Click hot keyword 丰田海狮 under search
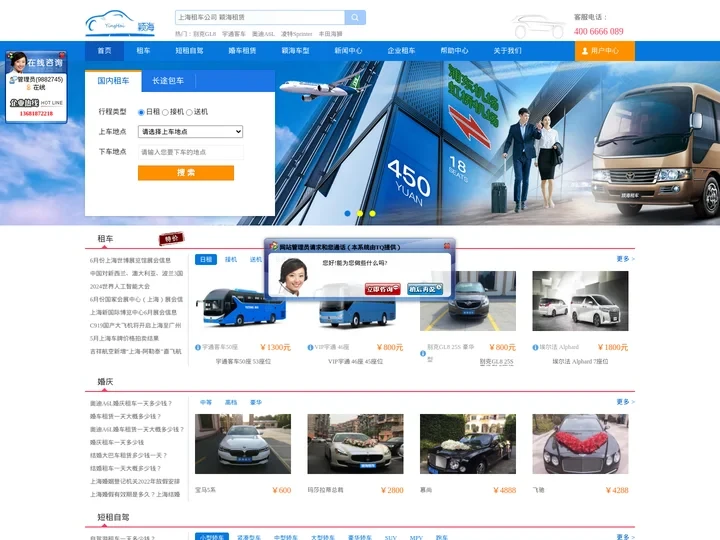The image size is (720, 540). pyautogui.click(x=331, y=34)
